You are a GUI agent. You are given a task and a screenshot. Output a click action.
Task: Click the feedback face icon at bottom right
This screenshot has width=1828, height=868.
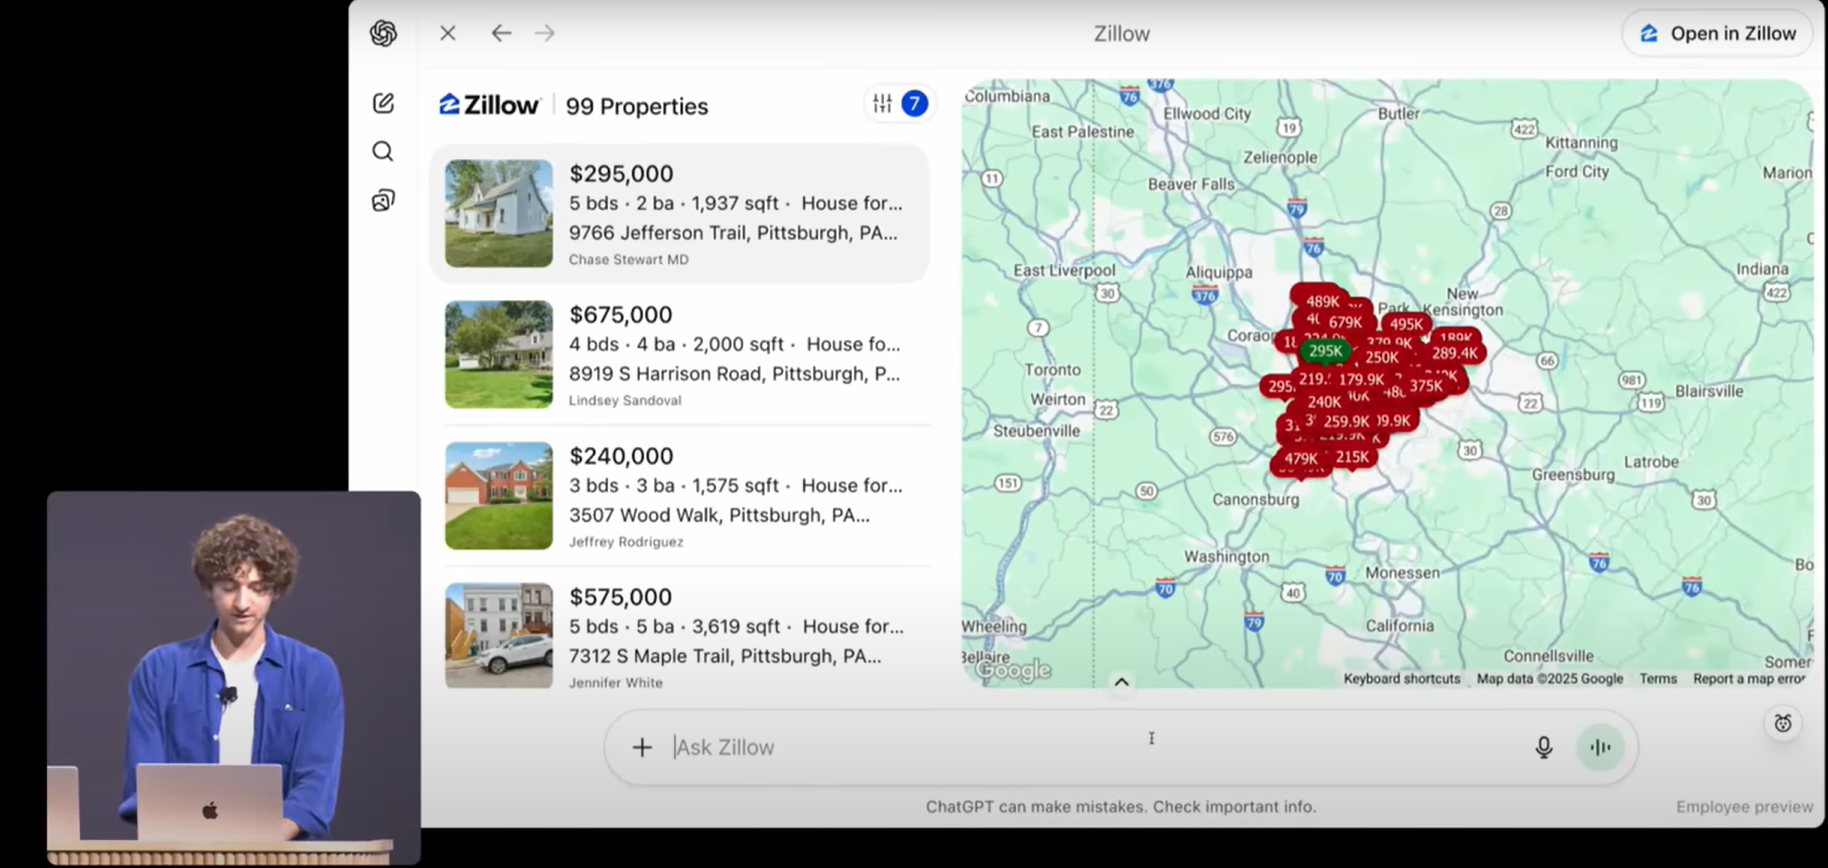pyautogui.click(x=1783, y=723)
